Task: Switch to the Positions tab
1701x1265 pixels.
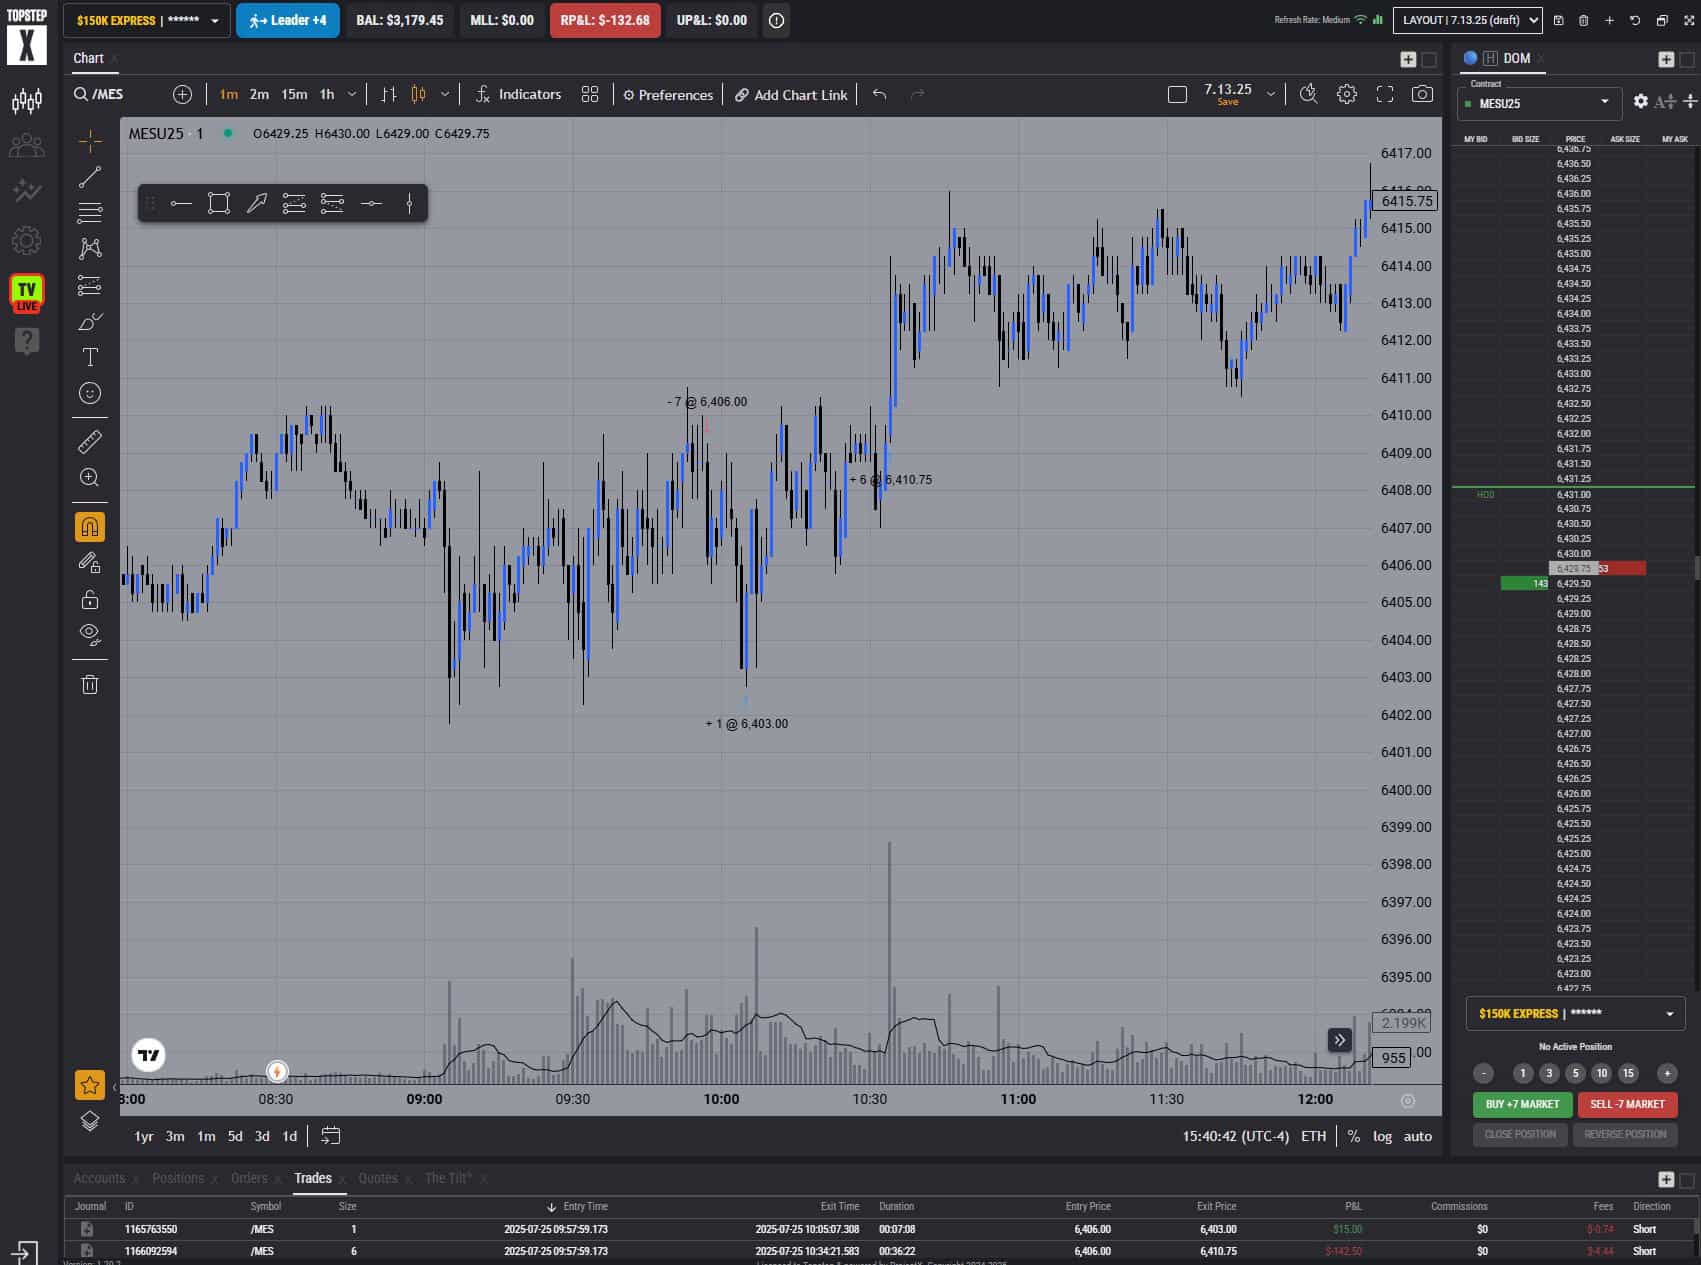Action: [x=178, y=1178]
